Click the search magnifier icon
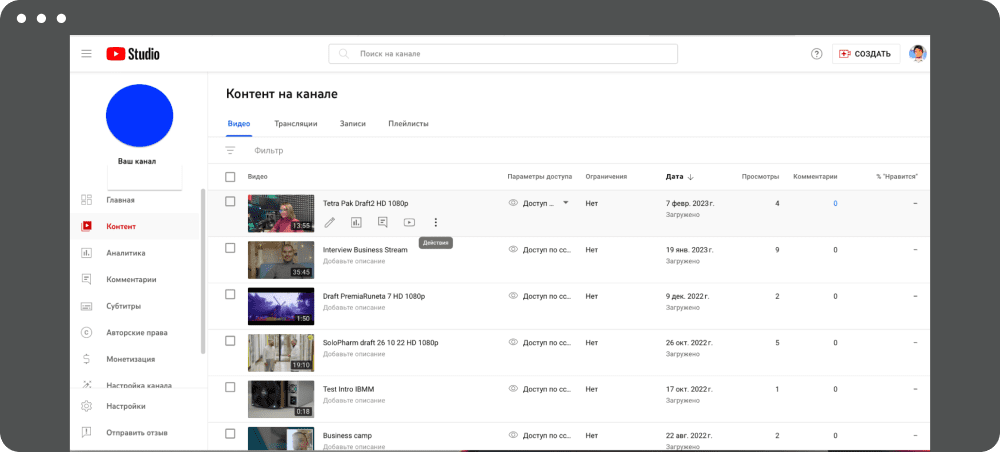Image resolution: width=1000 pixels, height=452 pixels. tap(344, 54)
